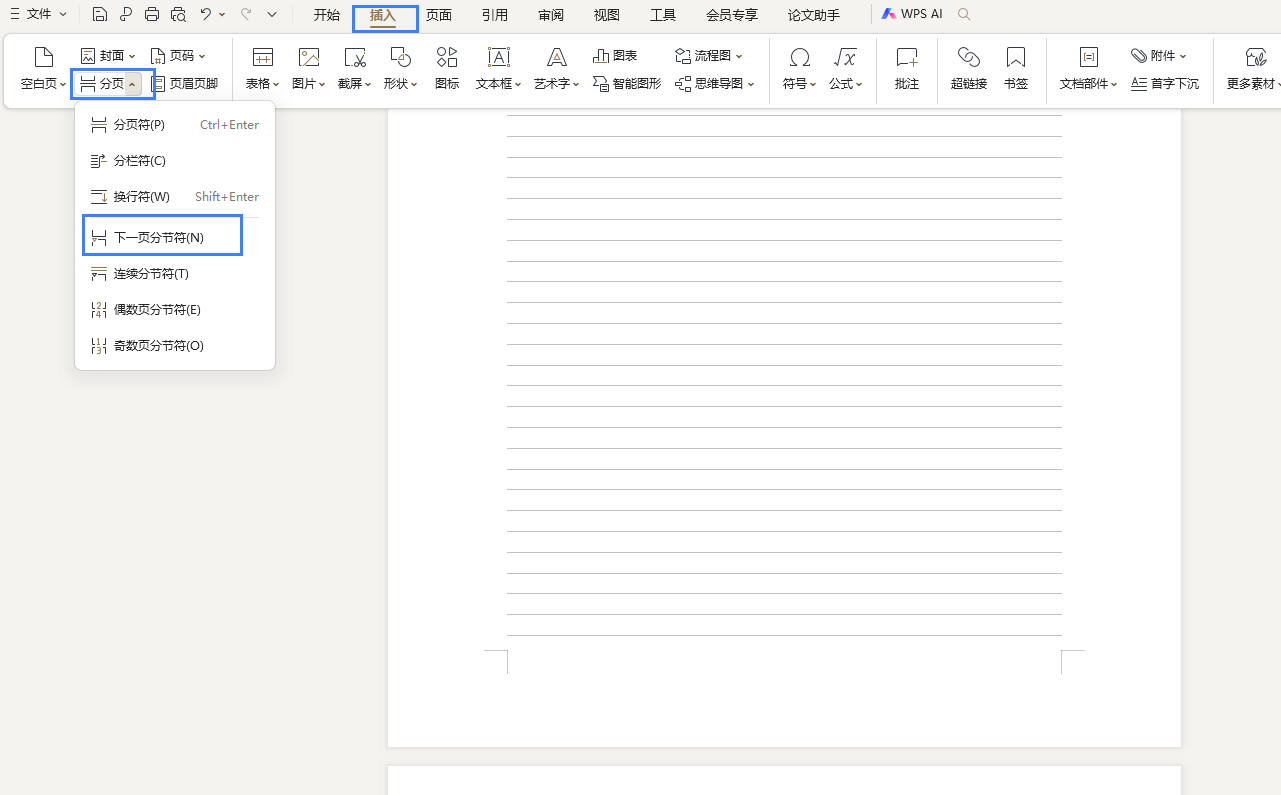
Task: Click the 插入 ribbon tab
Action: [384, 16]
